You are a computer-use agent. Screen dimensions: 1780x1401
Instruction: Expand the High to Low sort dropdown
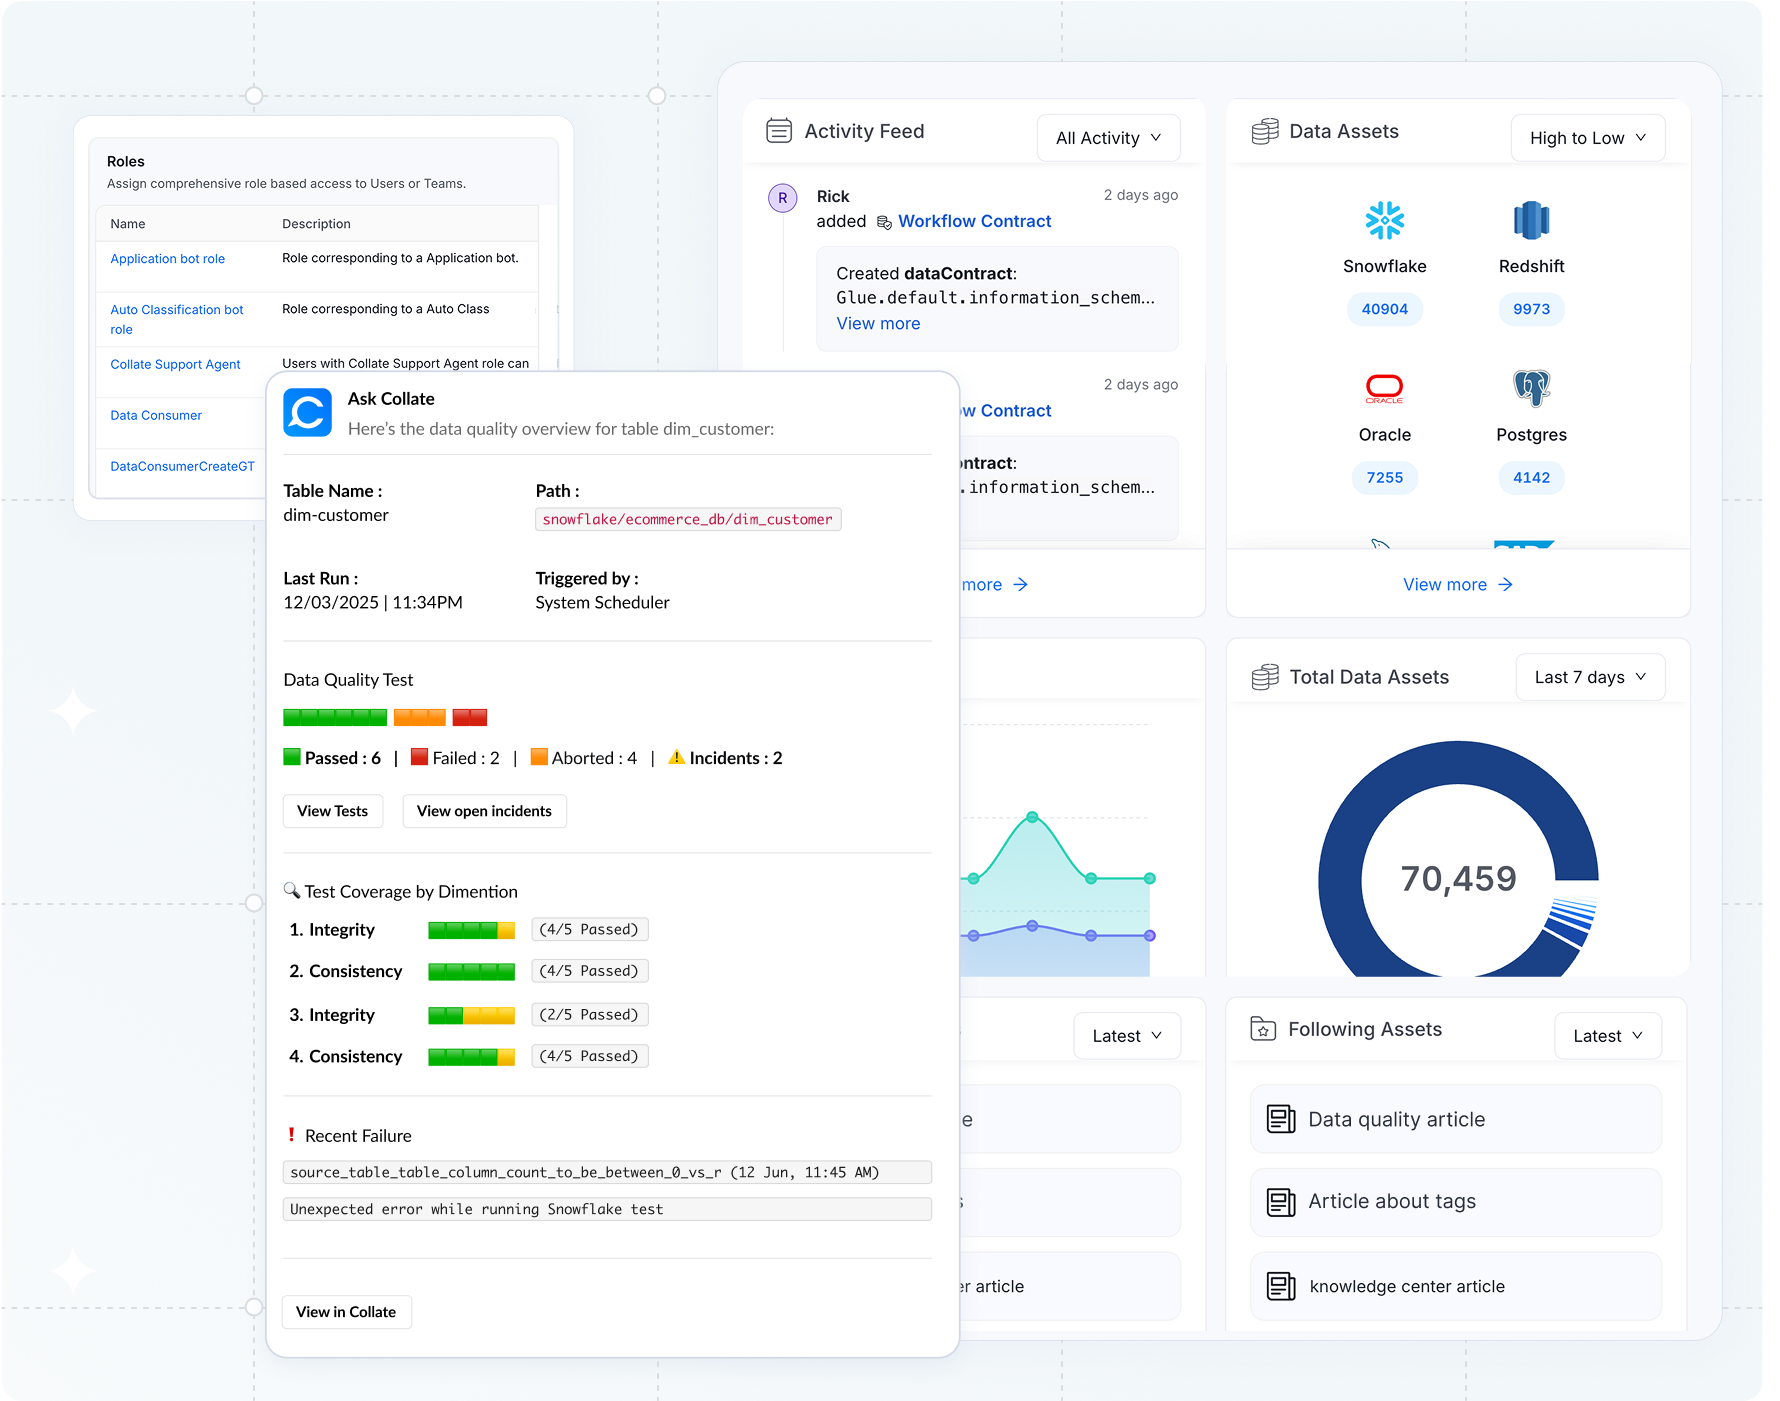point(1587,138)
